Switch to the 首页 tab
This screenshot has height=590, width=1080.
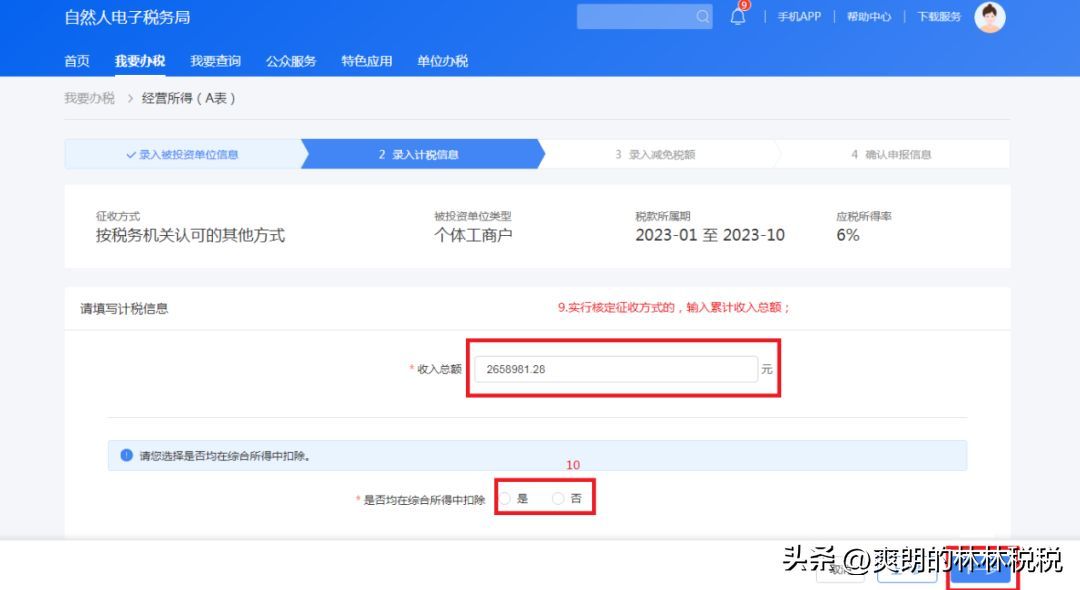pyautogui.click(x=76, y=61)
